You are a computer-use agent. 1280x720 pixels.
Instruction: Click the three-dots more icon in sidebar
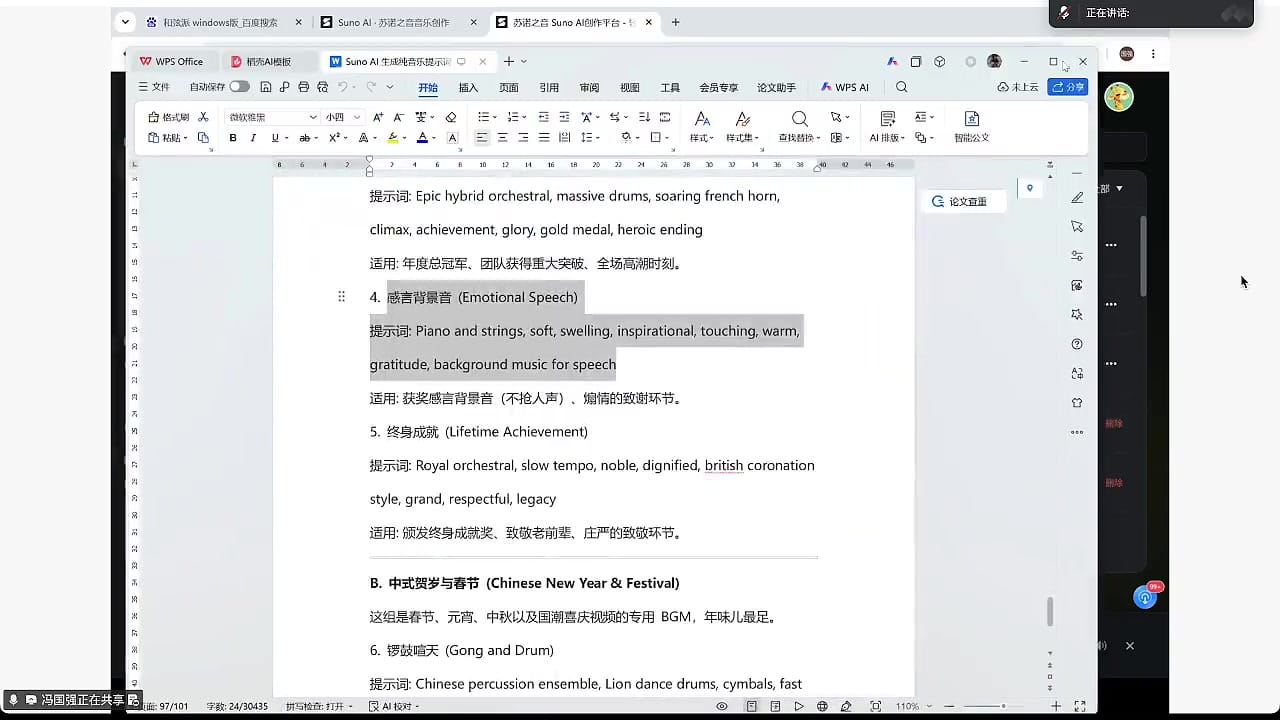tap(1077, 432)
